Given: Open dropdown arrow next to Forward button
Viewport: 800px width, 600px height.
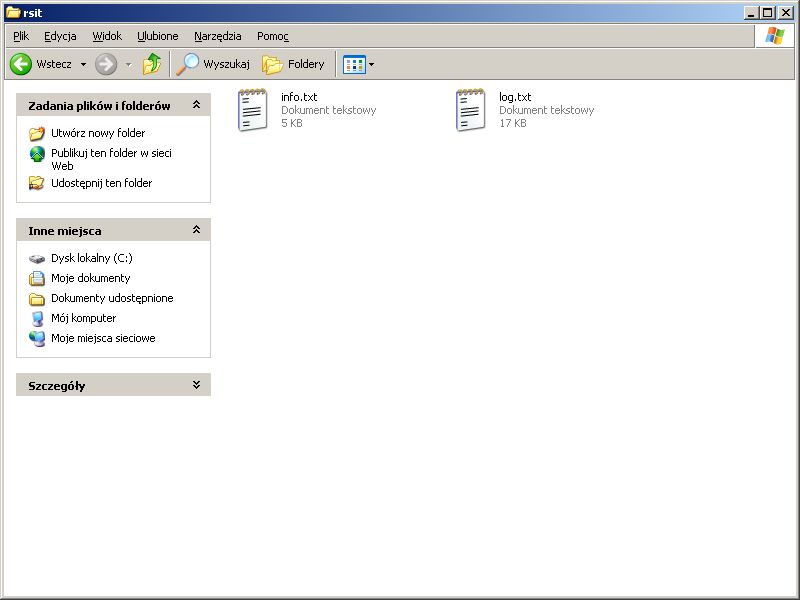Looking at the screenshot, I should tap(128, 64).
